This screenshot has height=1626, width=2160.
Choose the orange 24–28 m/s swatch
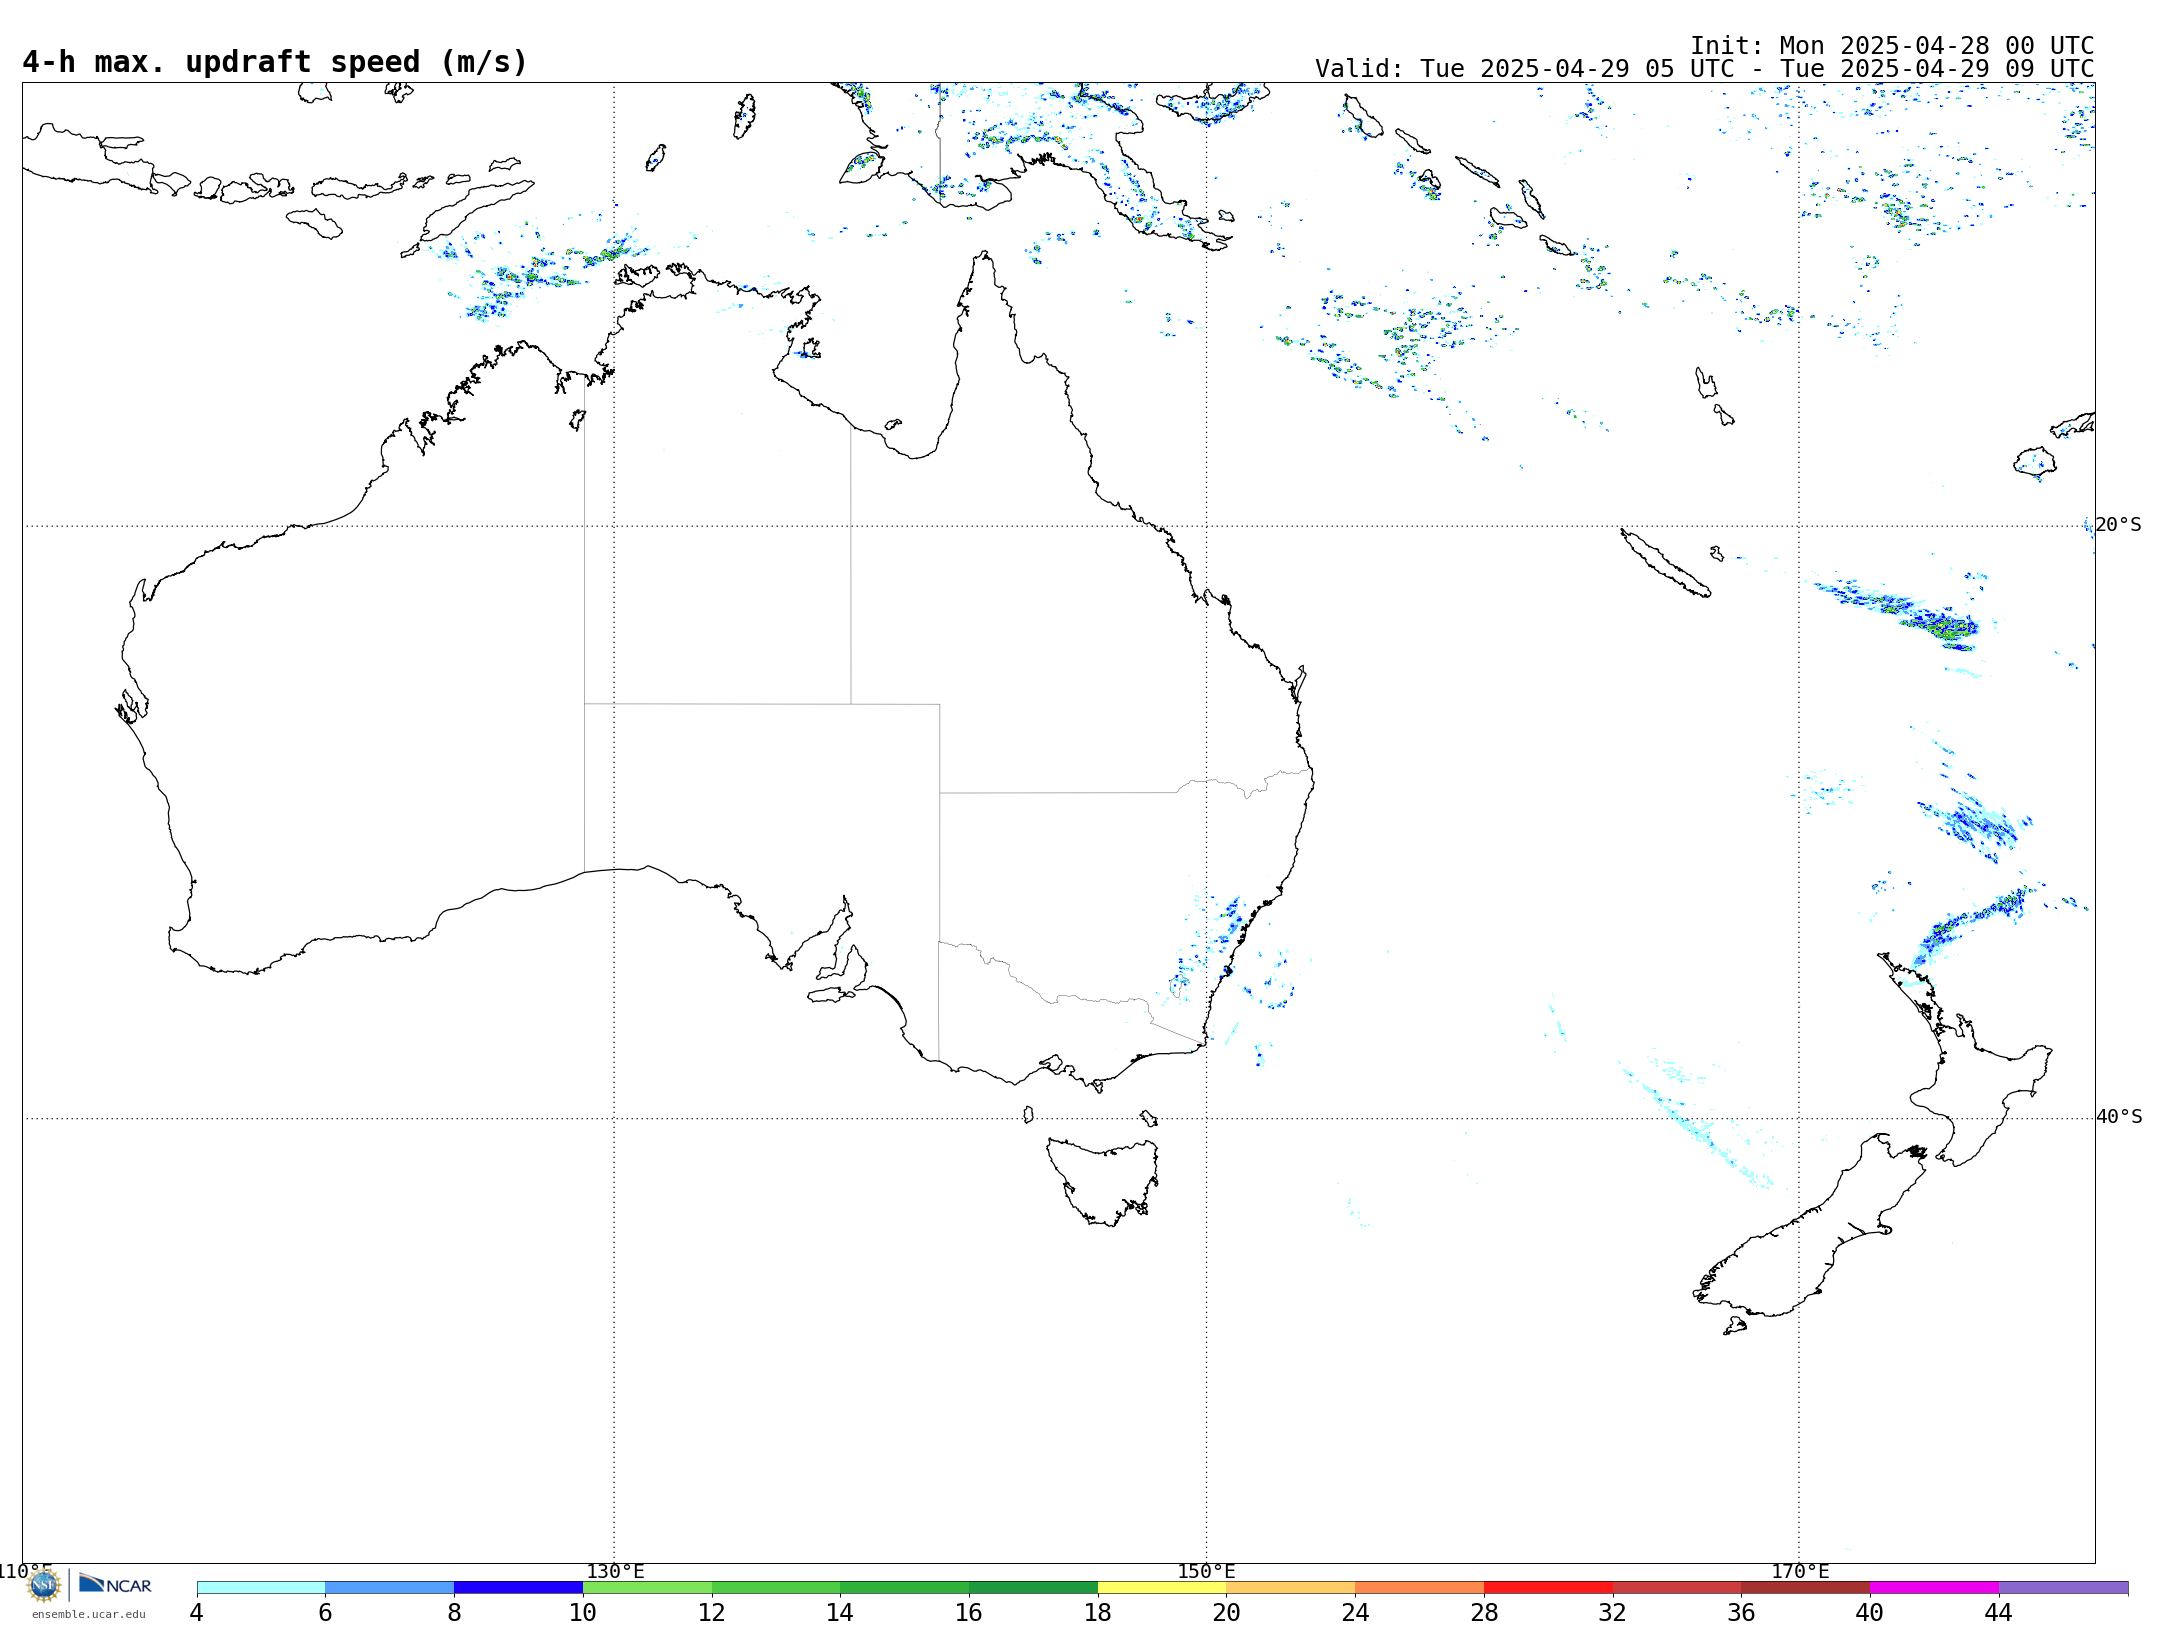[1419, 1588]
